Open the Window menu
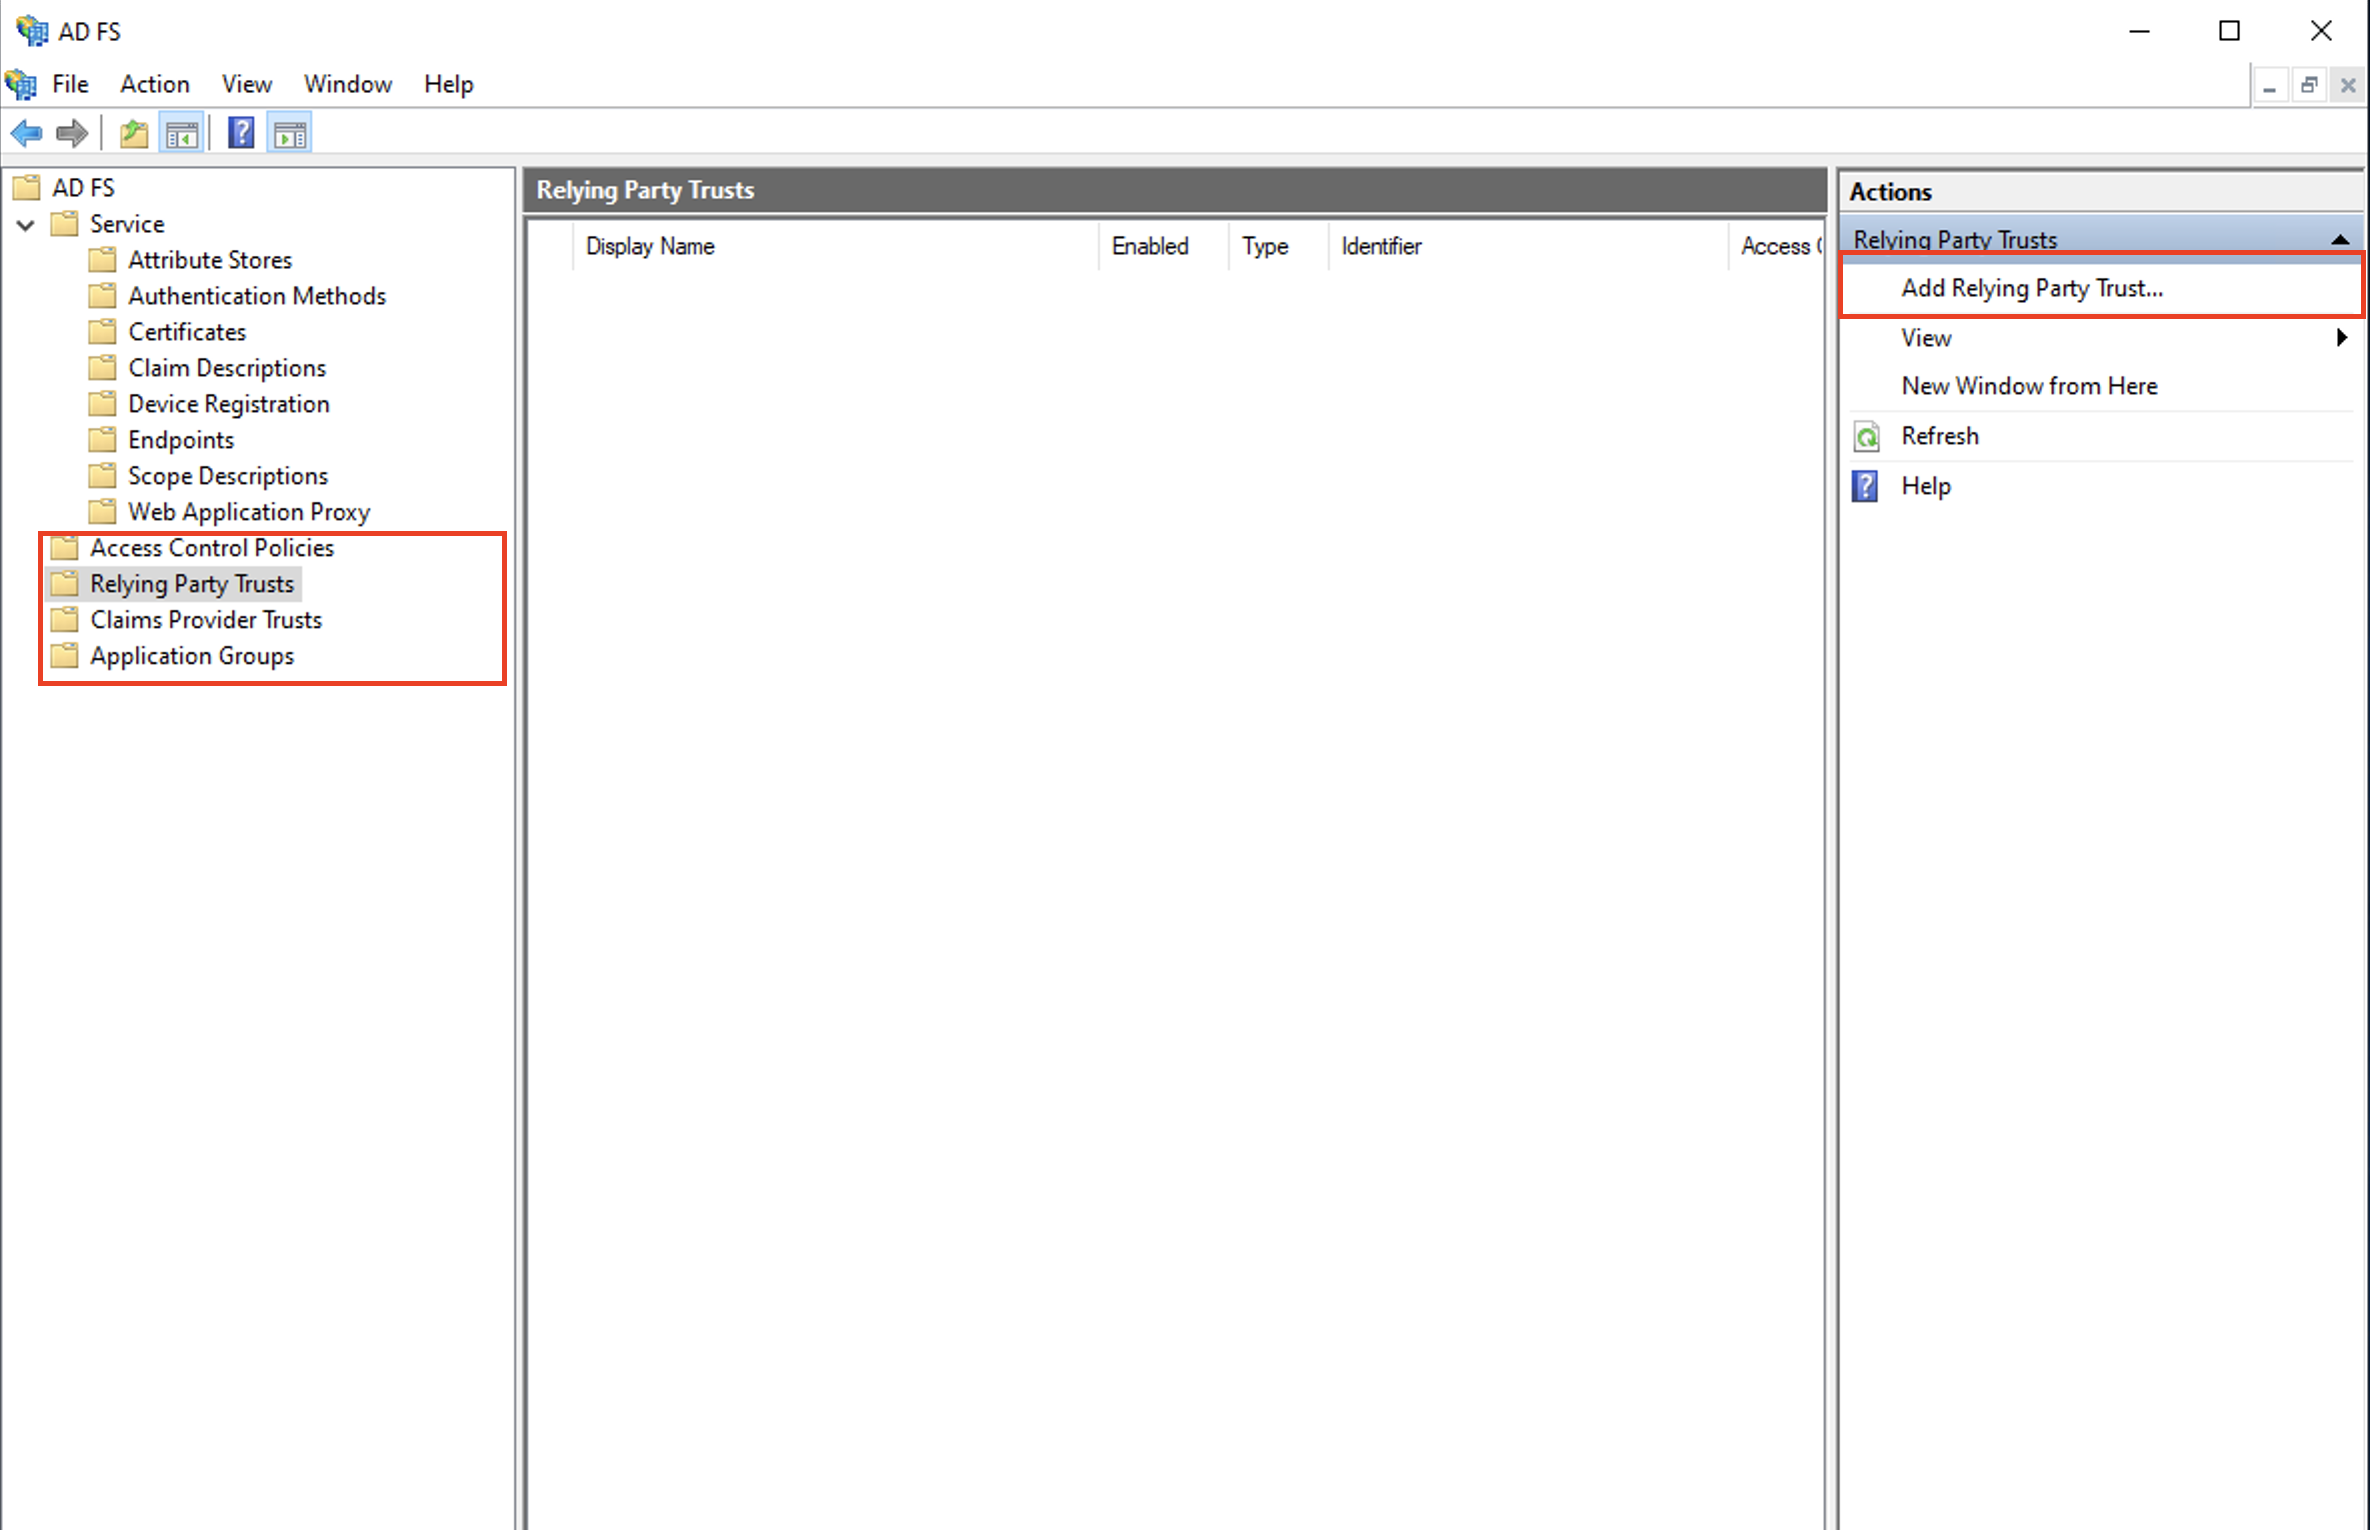The width and height of the screenshot is (2370, 1530). (348, 84)
